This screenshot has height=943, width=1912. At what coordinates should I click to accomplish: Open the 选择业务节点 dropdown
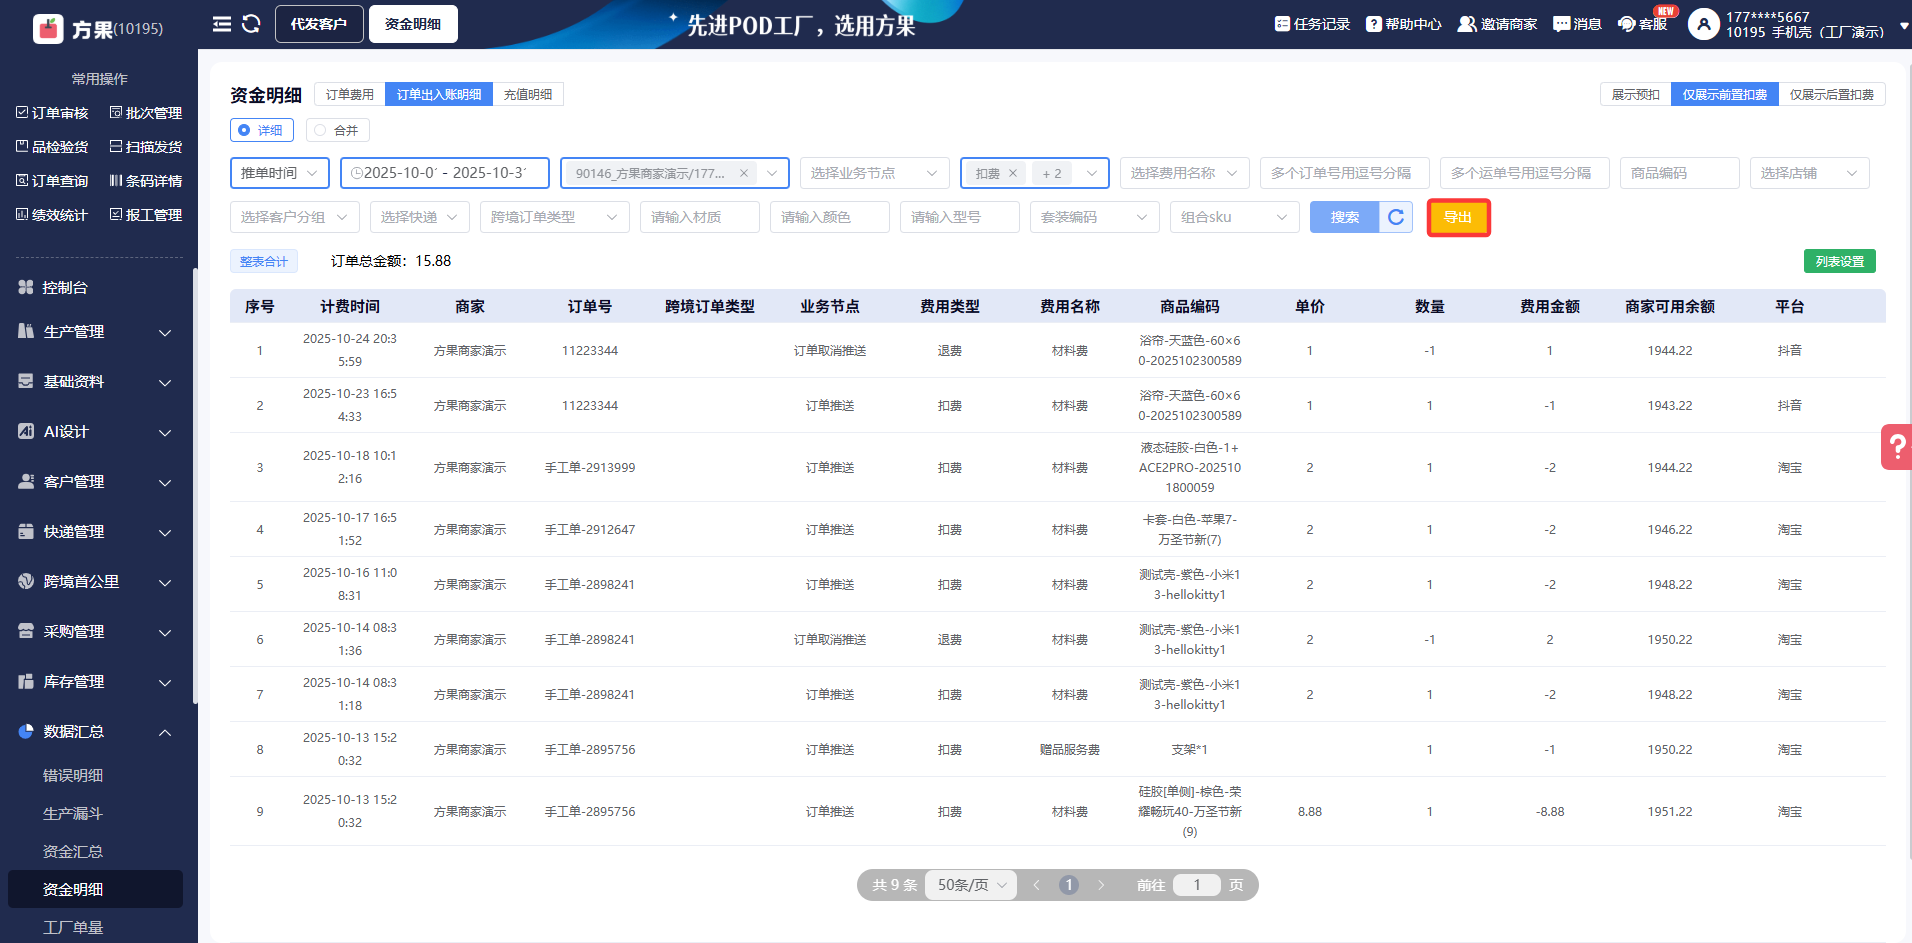874,173
